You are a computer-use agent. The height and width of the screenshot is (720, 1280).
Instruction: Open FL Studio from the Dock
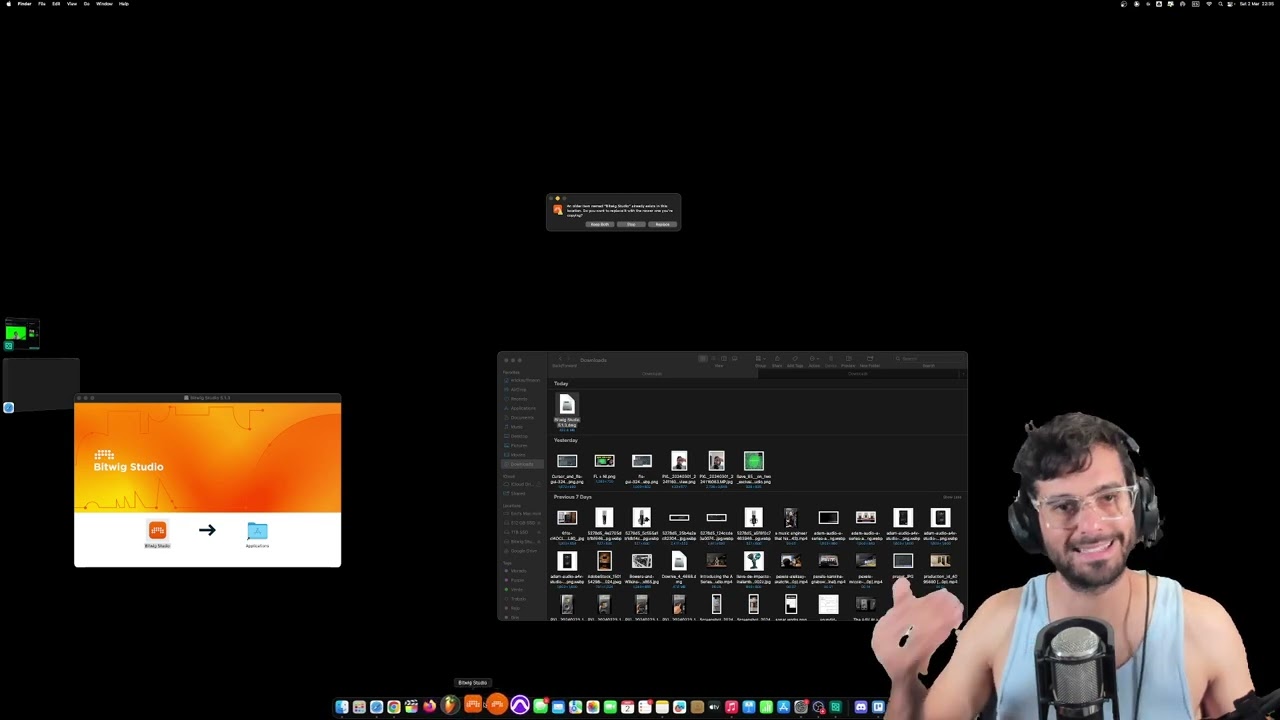click(449, 706)
